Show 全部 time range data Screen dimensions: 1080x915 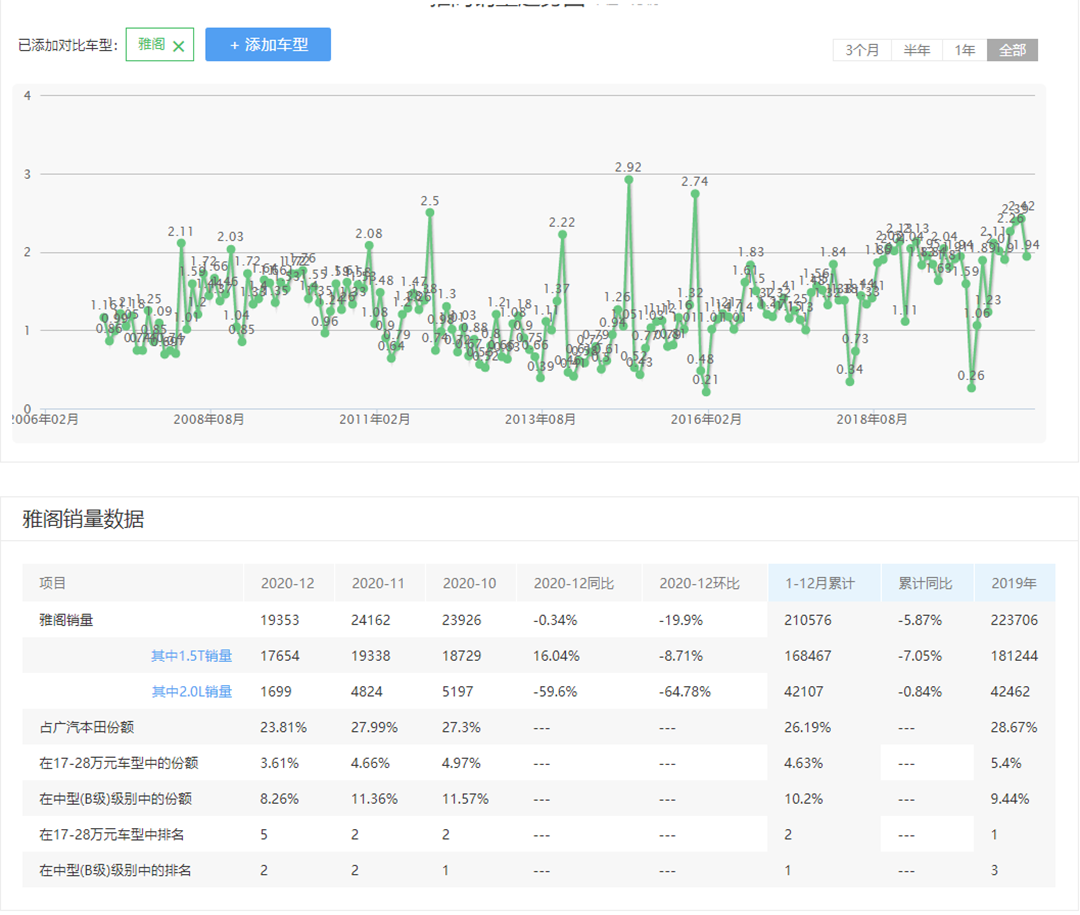point(1012,50)
